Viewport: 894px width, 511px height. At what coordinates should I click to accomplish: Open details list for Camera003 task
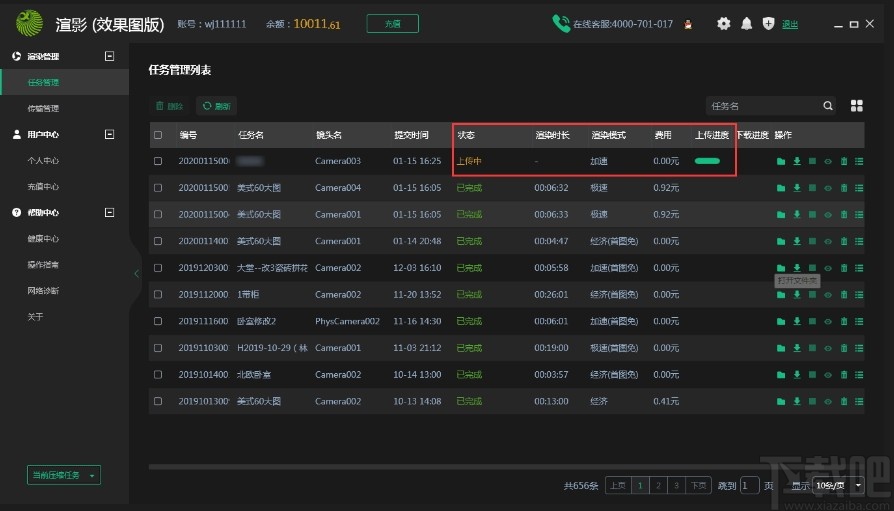pos(859,161)
